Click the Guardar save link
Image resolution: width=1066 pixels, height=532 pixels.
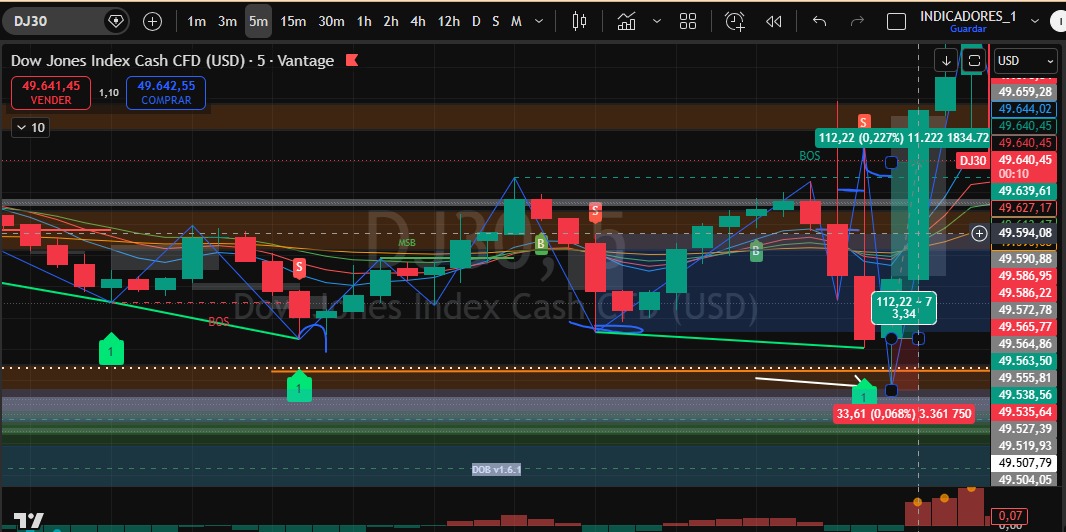pyautogui.click(x=968, y=29)
